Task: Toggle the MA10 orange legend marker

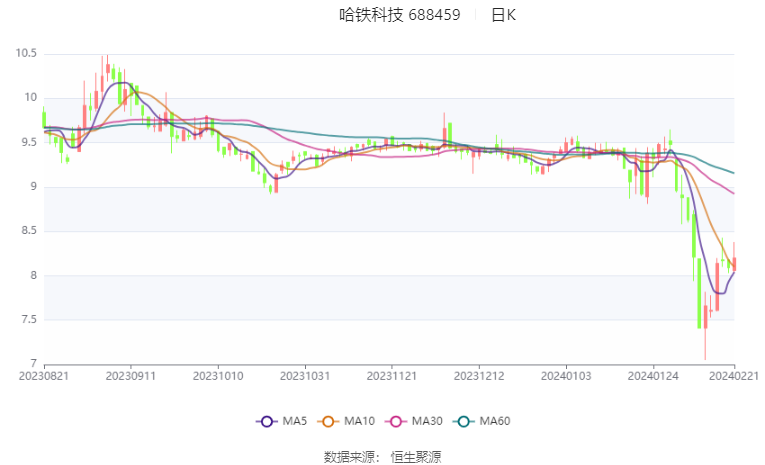Action: coord(328,421)
